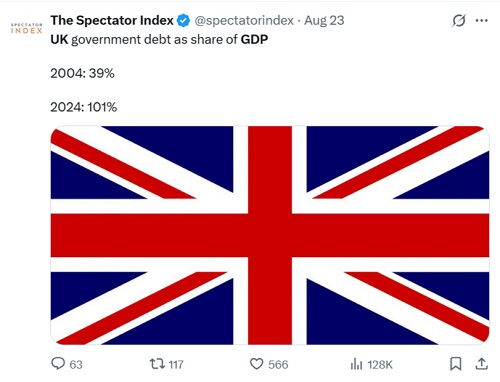Open the share upload icon

[x=481, y=364]
